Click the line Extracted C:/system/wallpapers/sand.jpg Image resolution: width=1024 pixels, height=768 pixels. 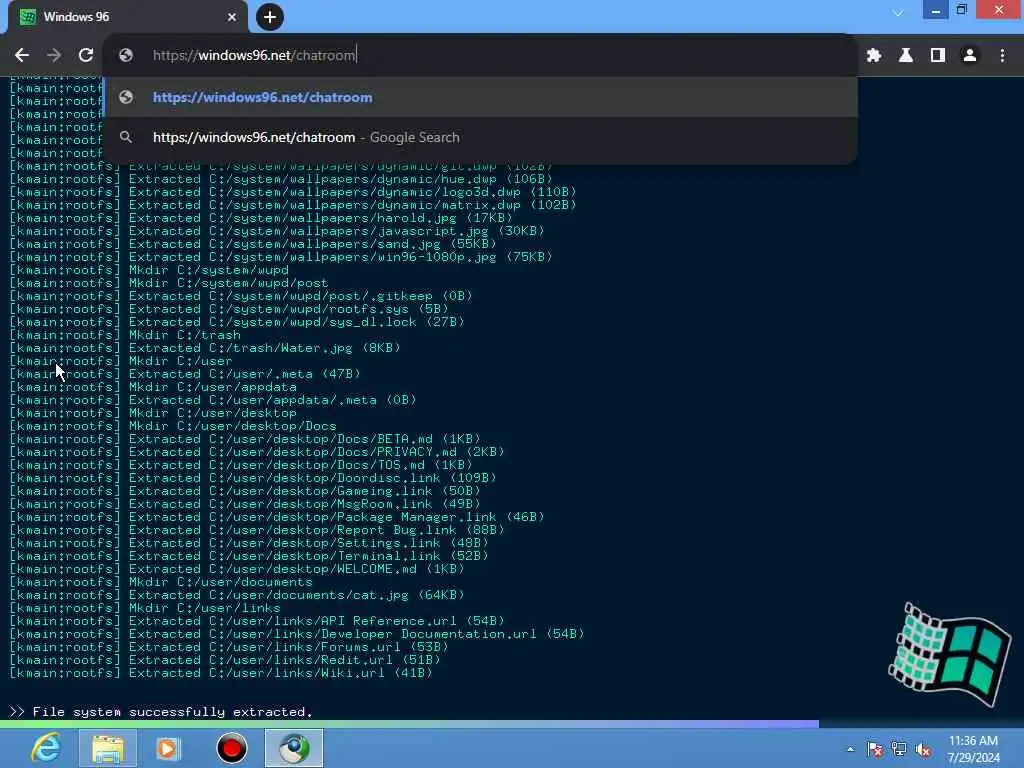[253, 244]
